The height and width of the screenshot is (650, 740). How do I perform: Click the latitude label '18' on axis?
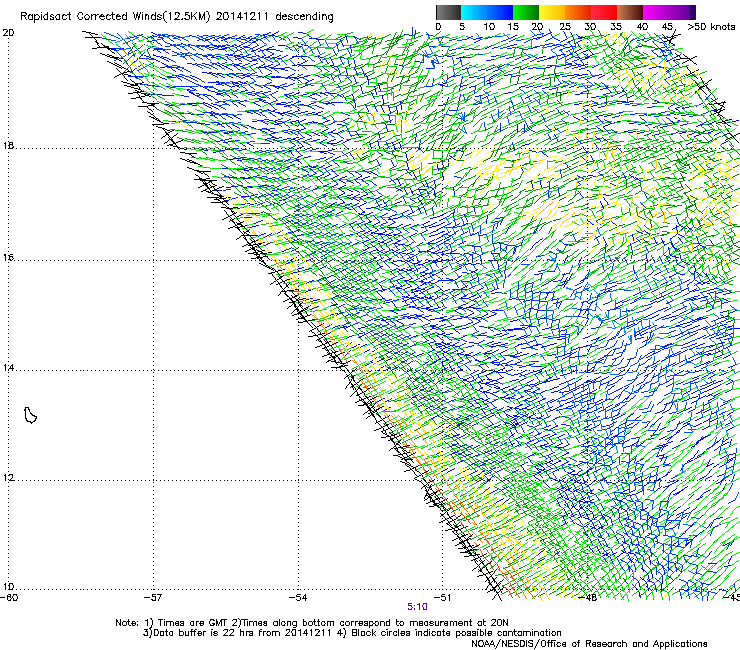click(x=8, y=146)
